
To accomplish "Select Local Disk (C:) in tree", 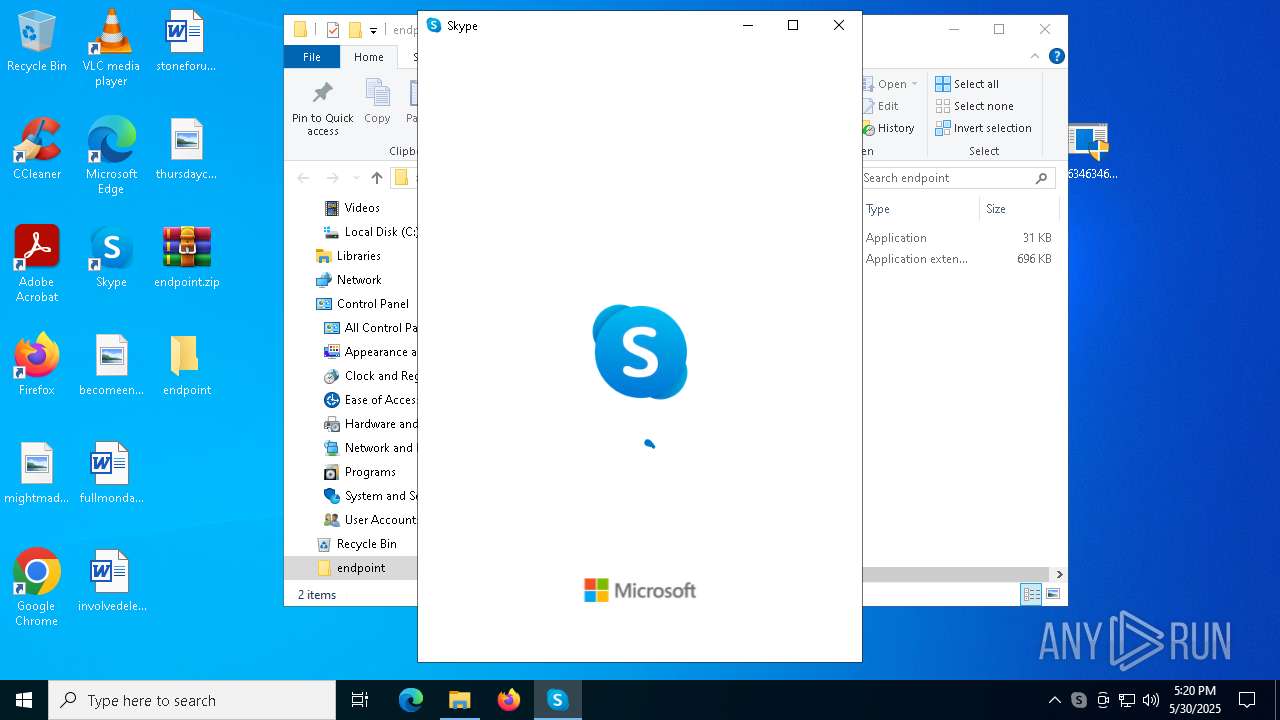I will click(x=369, y=232).
